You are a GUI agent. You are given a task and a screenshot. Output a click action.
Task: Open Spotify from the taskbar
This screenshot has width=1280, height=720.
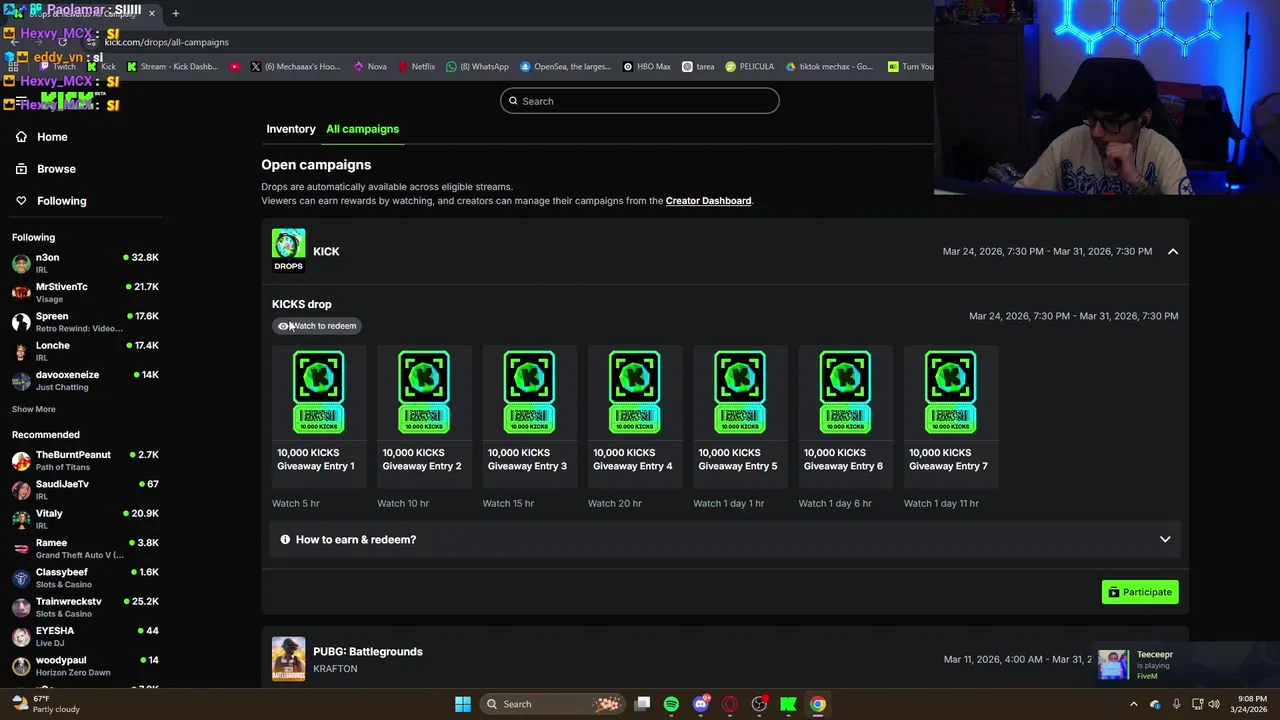pos(671,704)
